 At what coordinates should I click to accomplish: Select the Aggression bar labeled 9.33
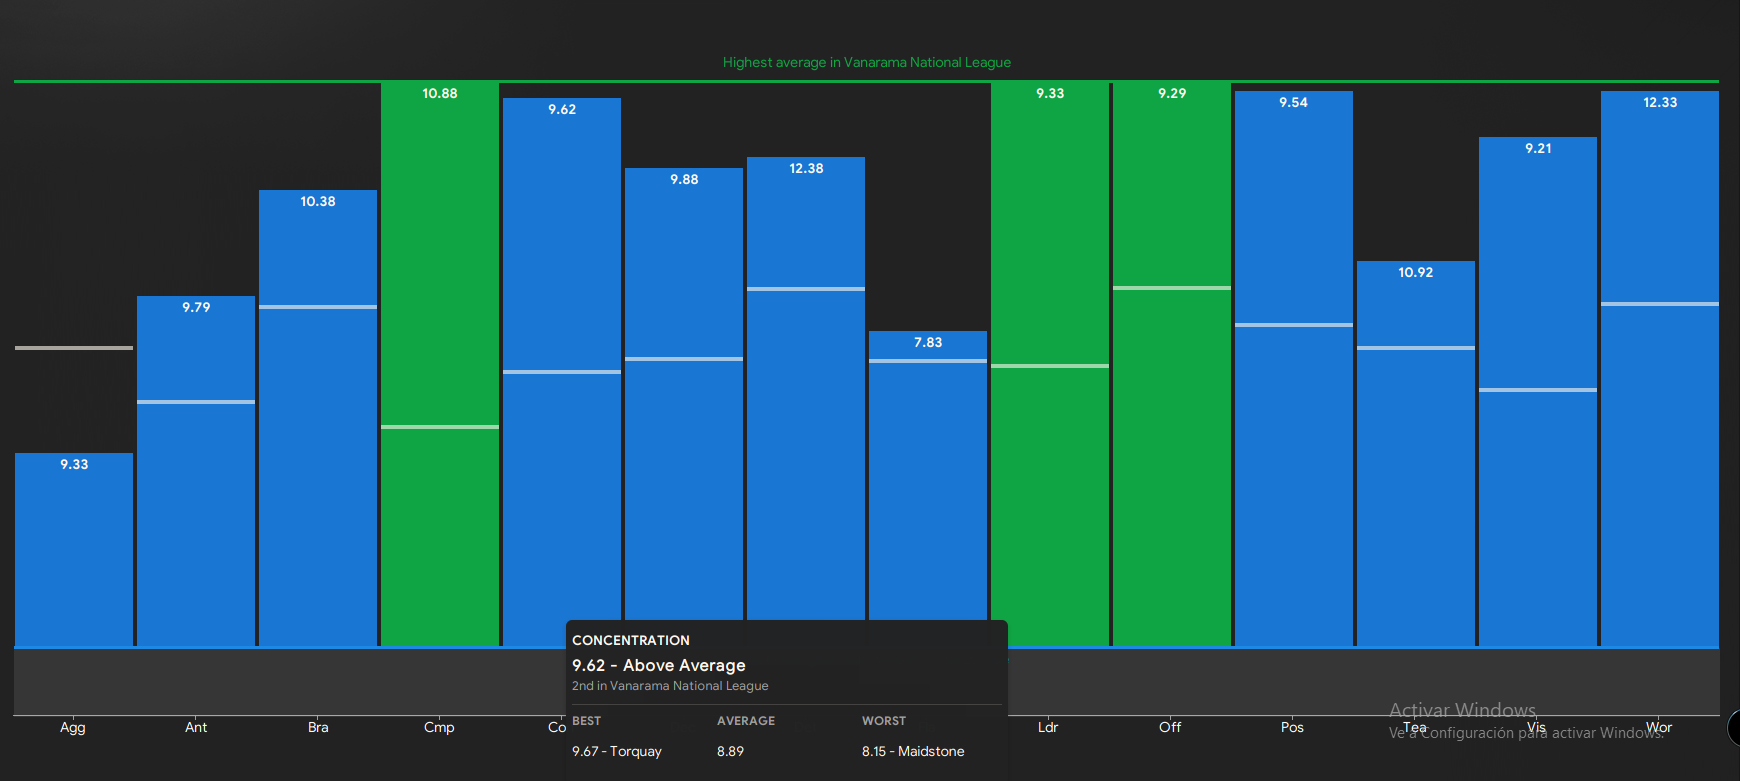(74, 549)
